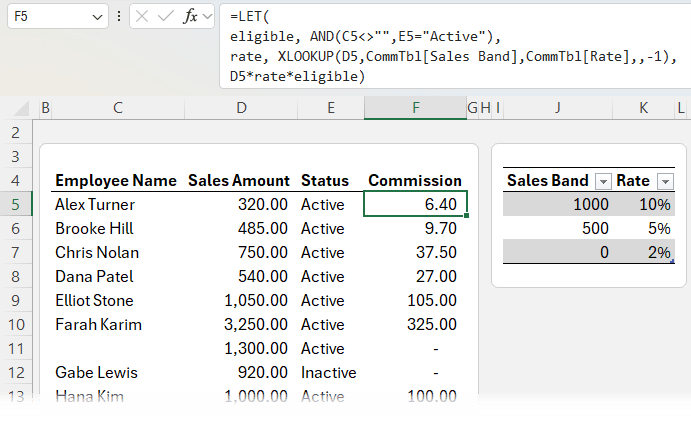Select row 5 header

click(16, 204)
